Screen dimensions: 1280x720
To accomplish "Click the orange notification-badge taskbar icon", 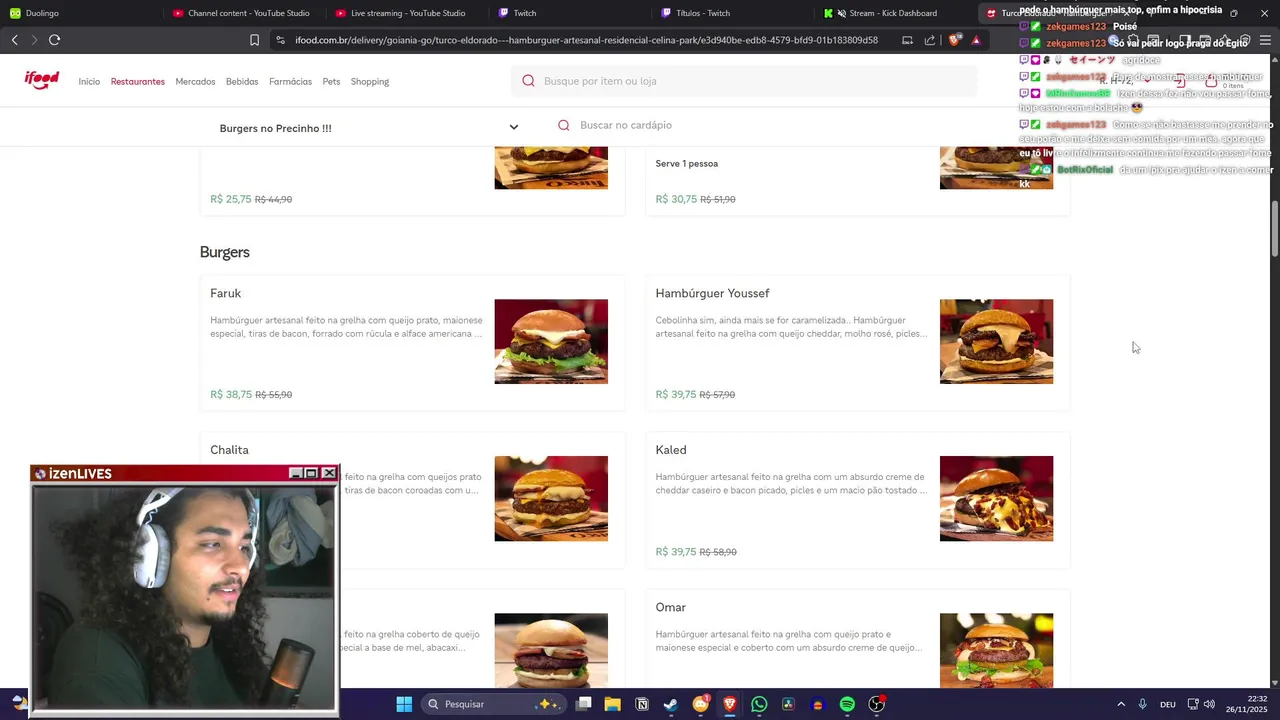I will pos(701,704).
